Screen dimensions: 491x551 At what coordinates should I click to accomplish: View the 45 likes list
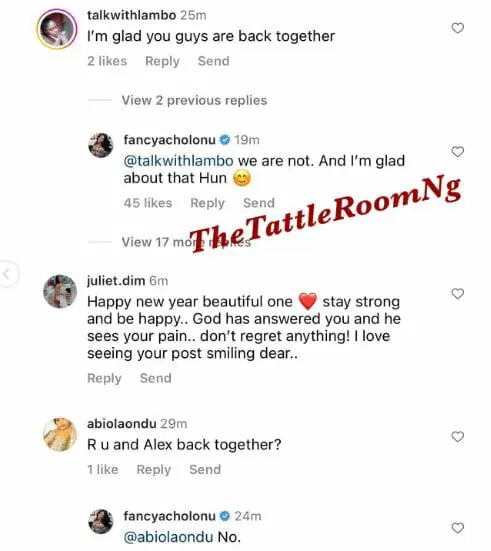(148, 203)
